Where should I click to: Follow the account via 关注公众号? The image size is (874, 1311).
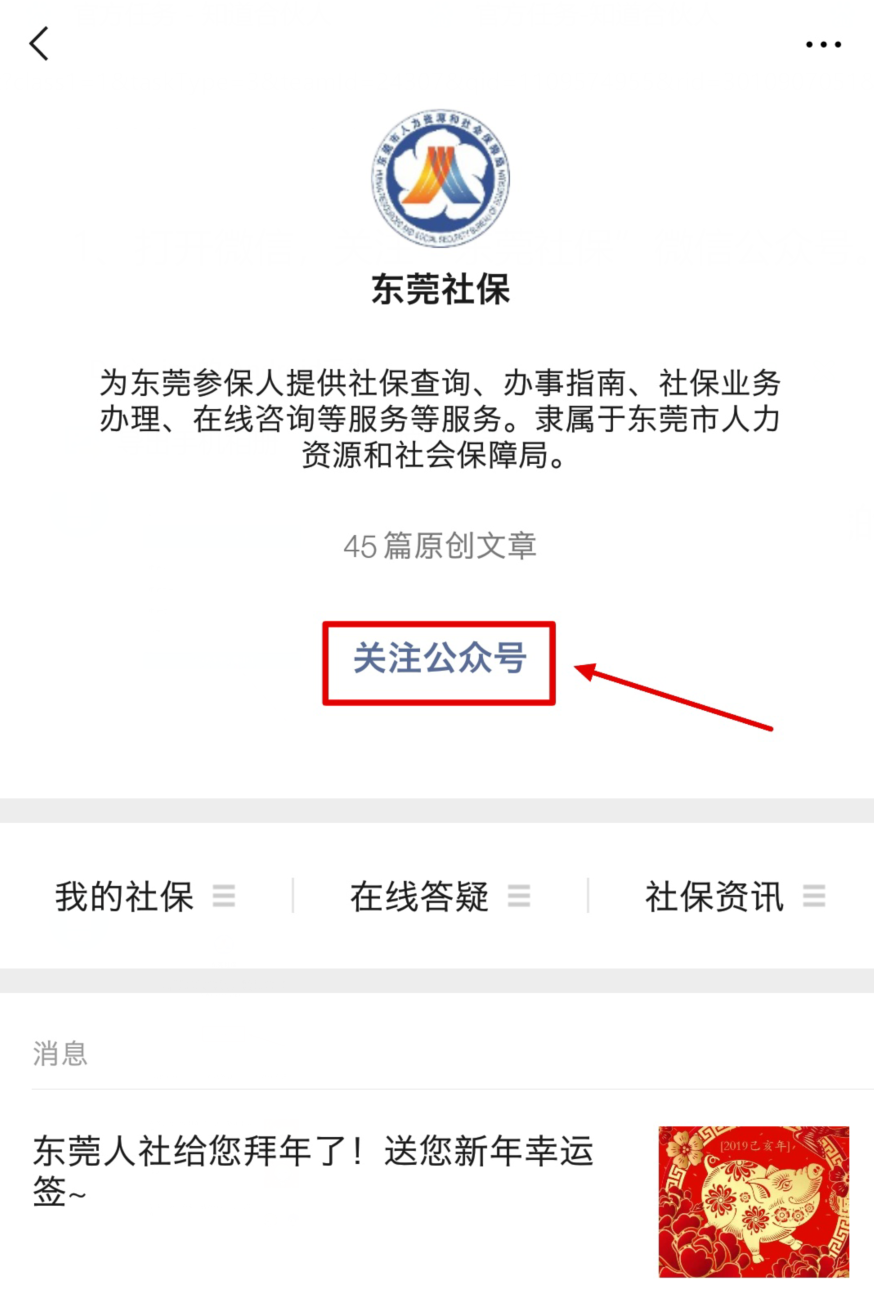coord(439,660)
